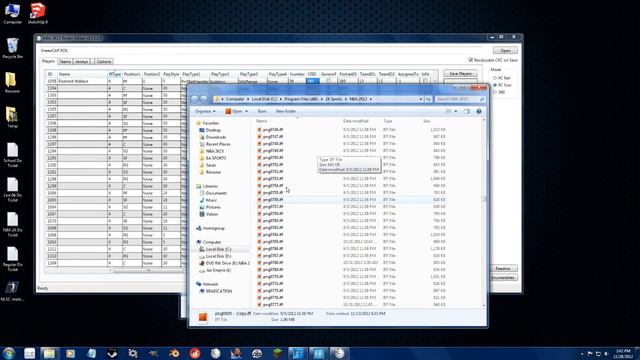
Task: Select Documents under Libraries
Action: 216,193
